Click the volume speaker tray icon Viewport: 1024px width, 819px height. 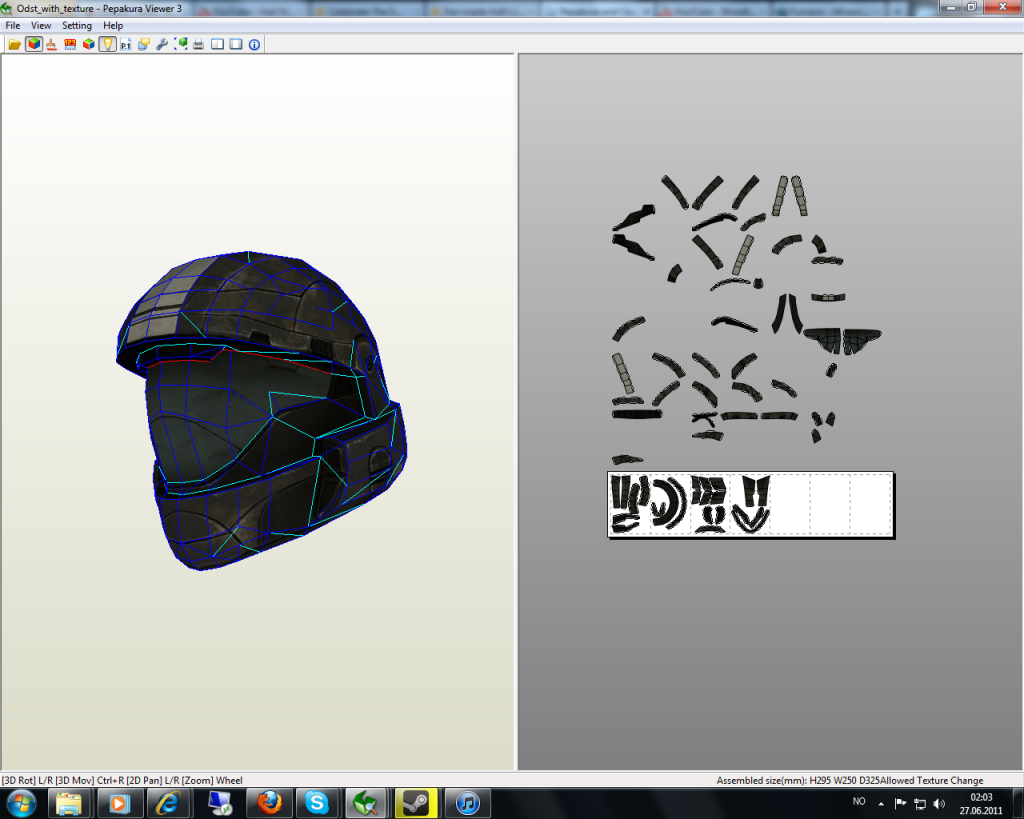pyautogui.click(x=939, y=803)
